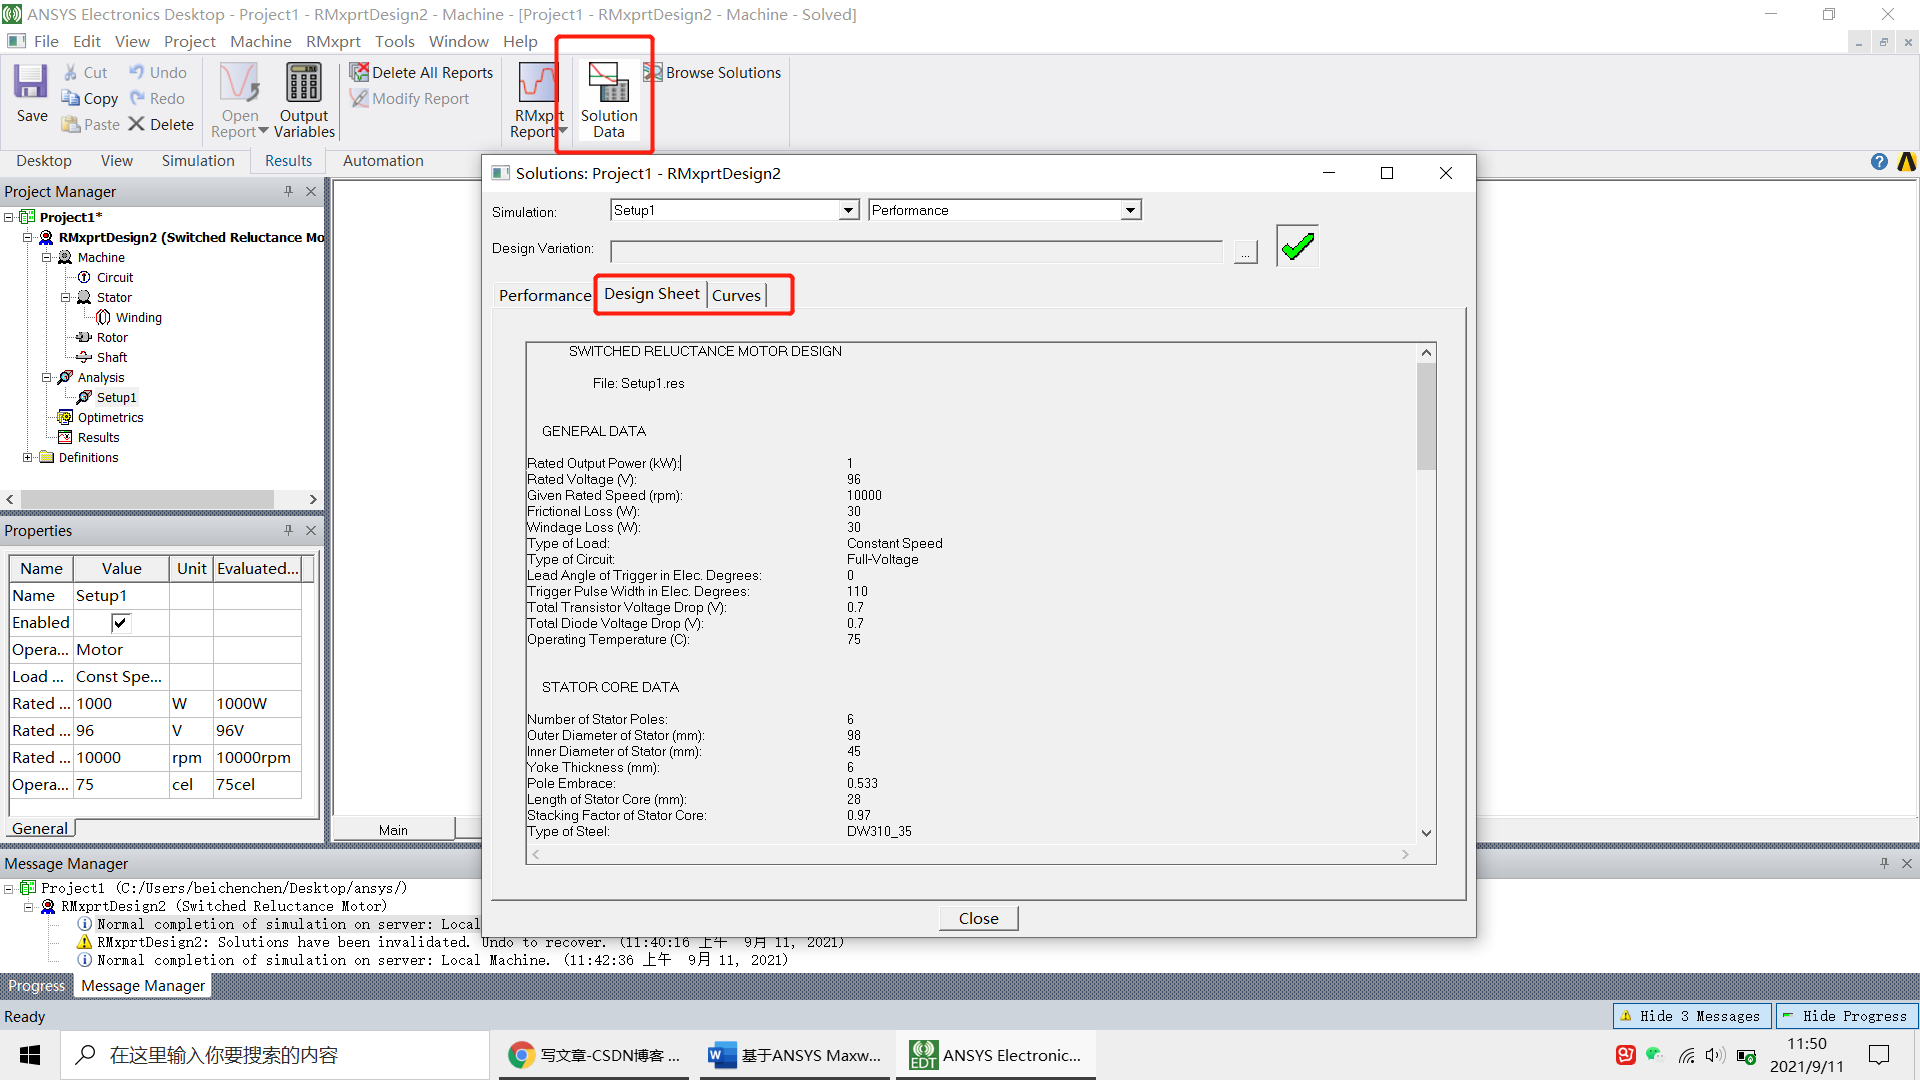Select the Solution Data icon

(608, 97)
